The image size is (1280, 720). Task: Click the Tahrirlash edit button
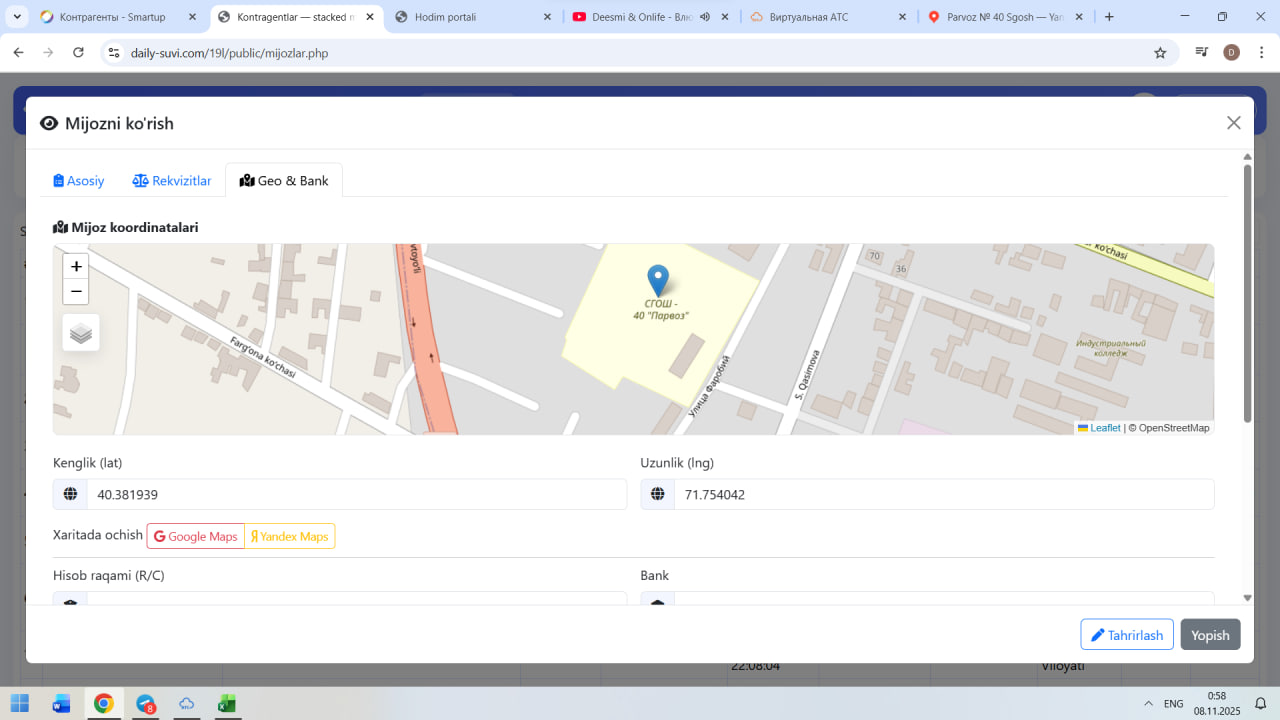[x=1126, y=635]
